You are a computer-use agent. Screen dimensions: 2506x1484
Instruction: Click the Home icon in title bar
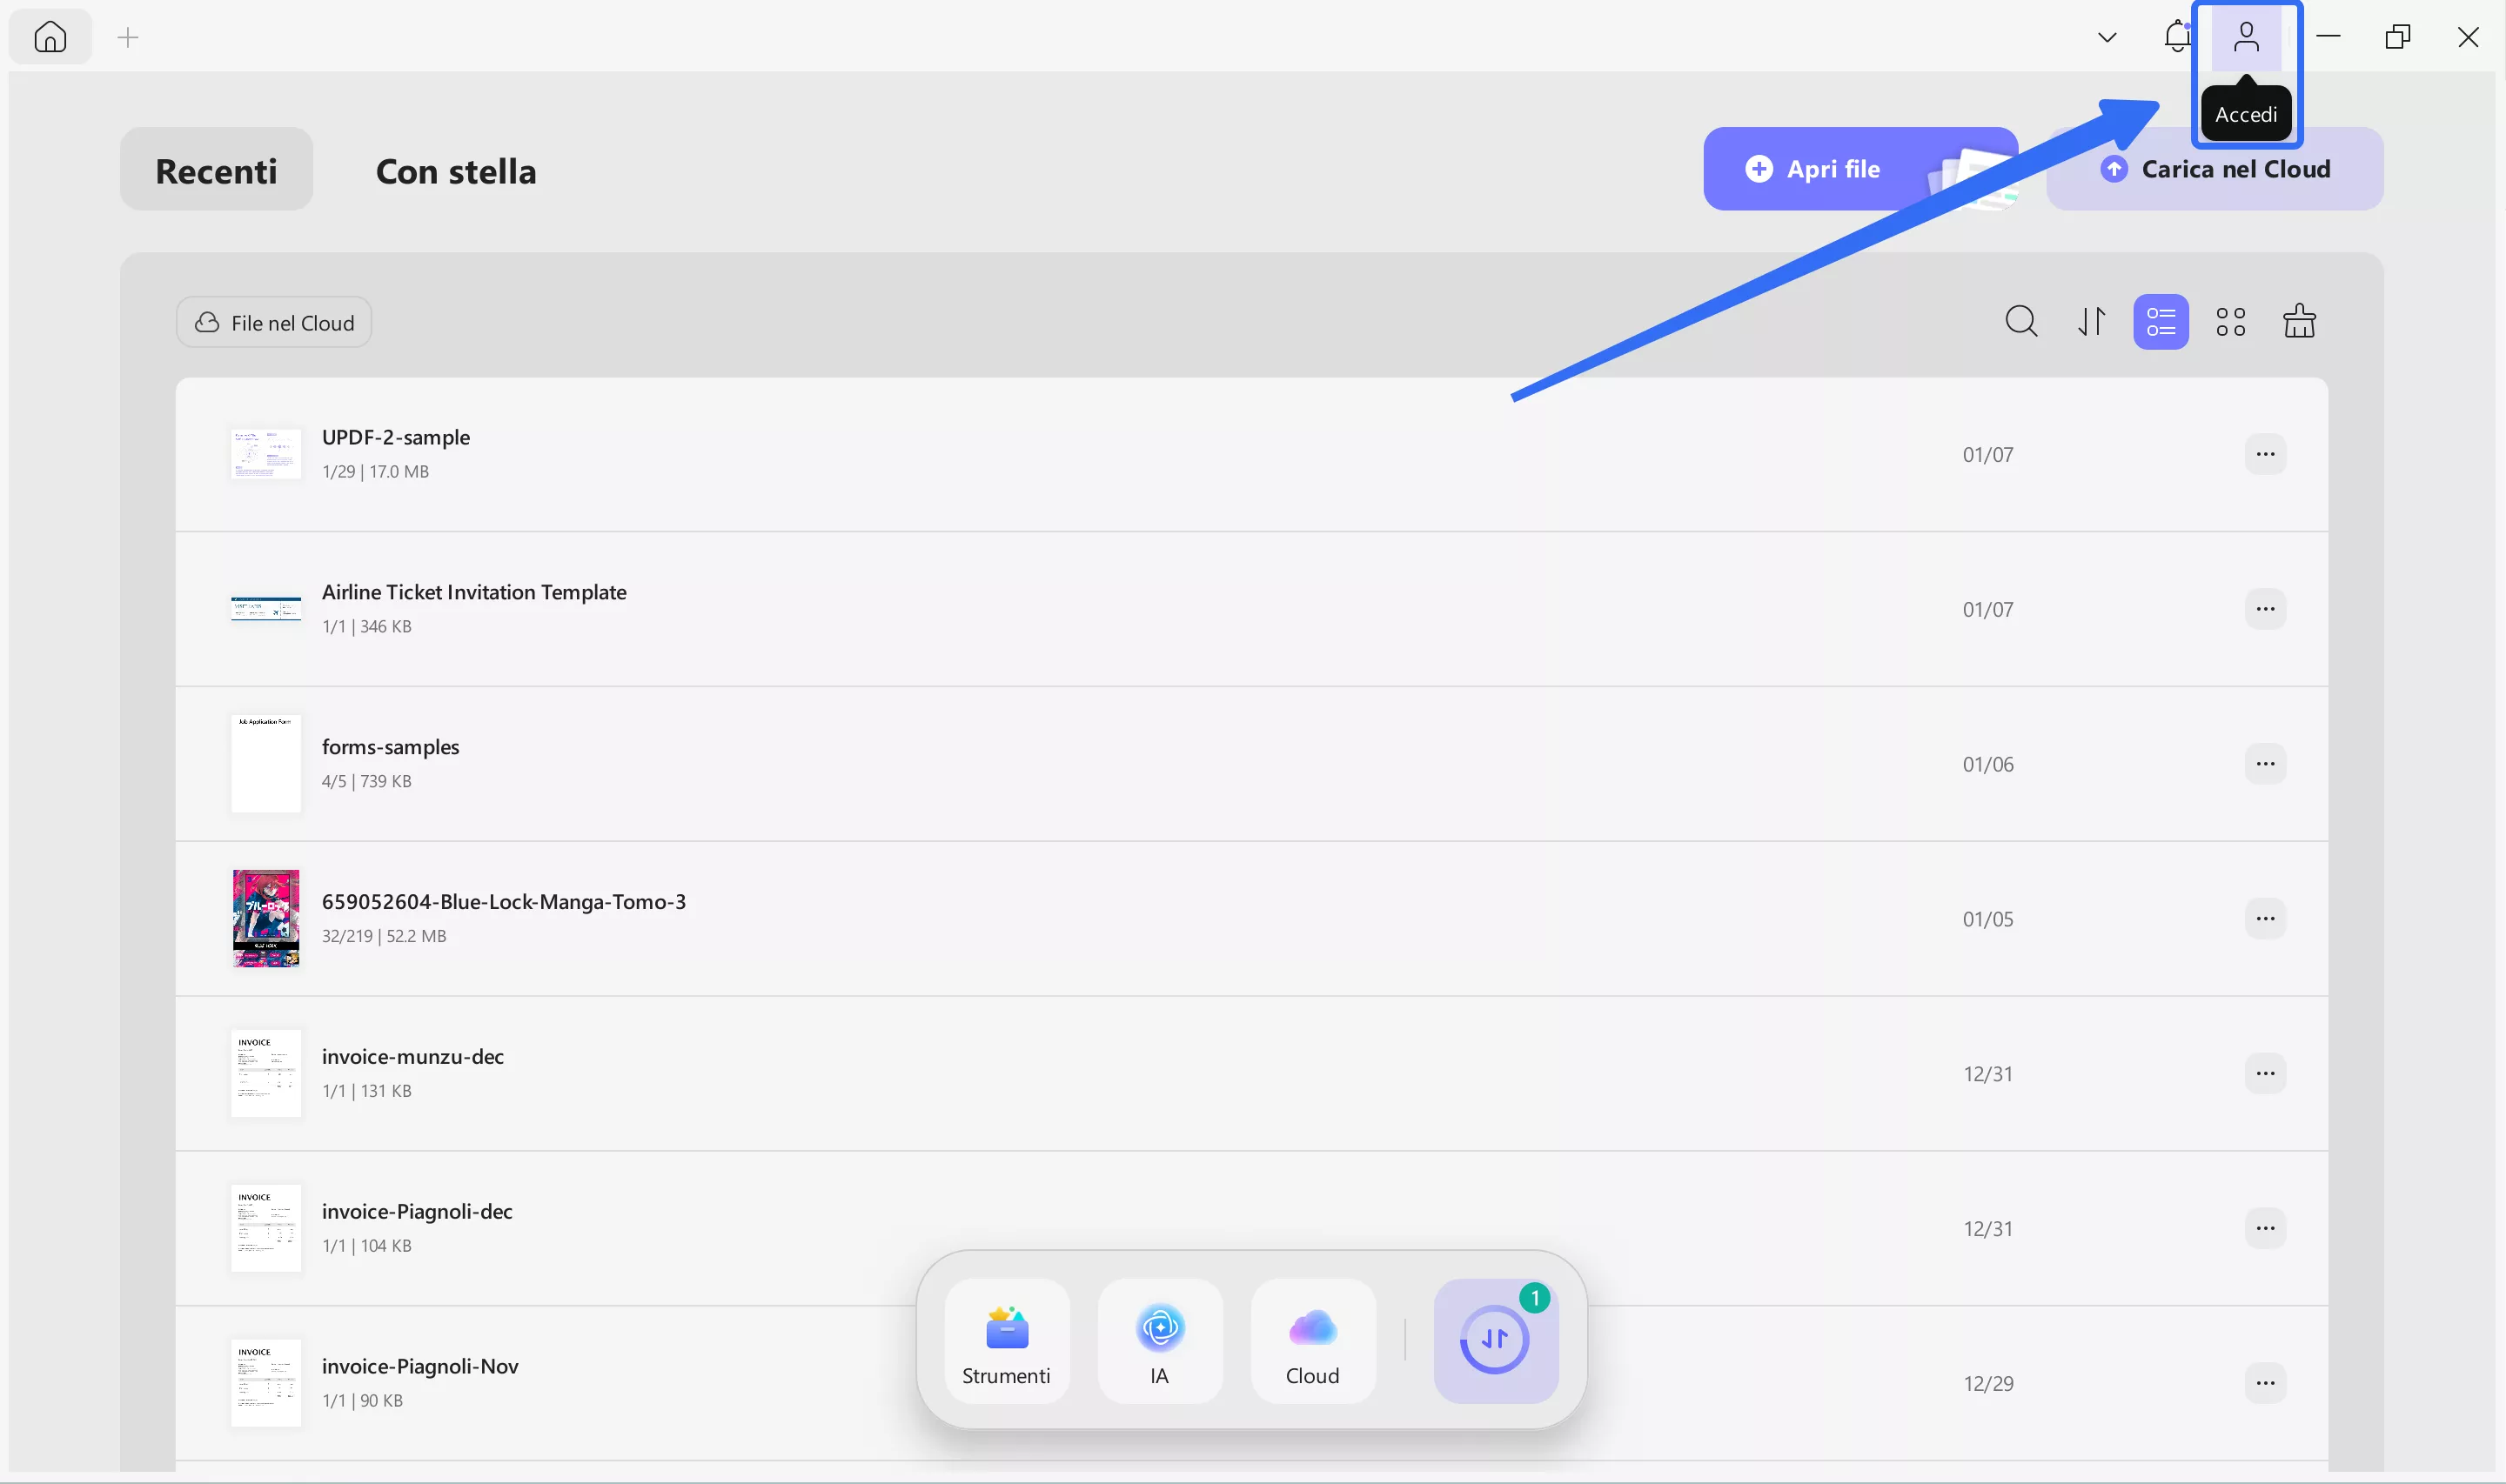pos(50,37)
